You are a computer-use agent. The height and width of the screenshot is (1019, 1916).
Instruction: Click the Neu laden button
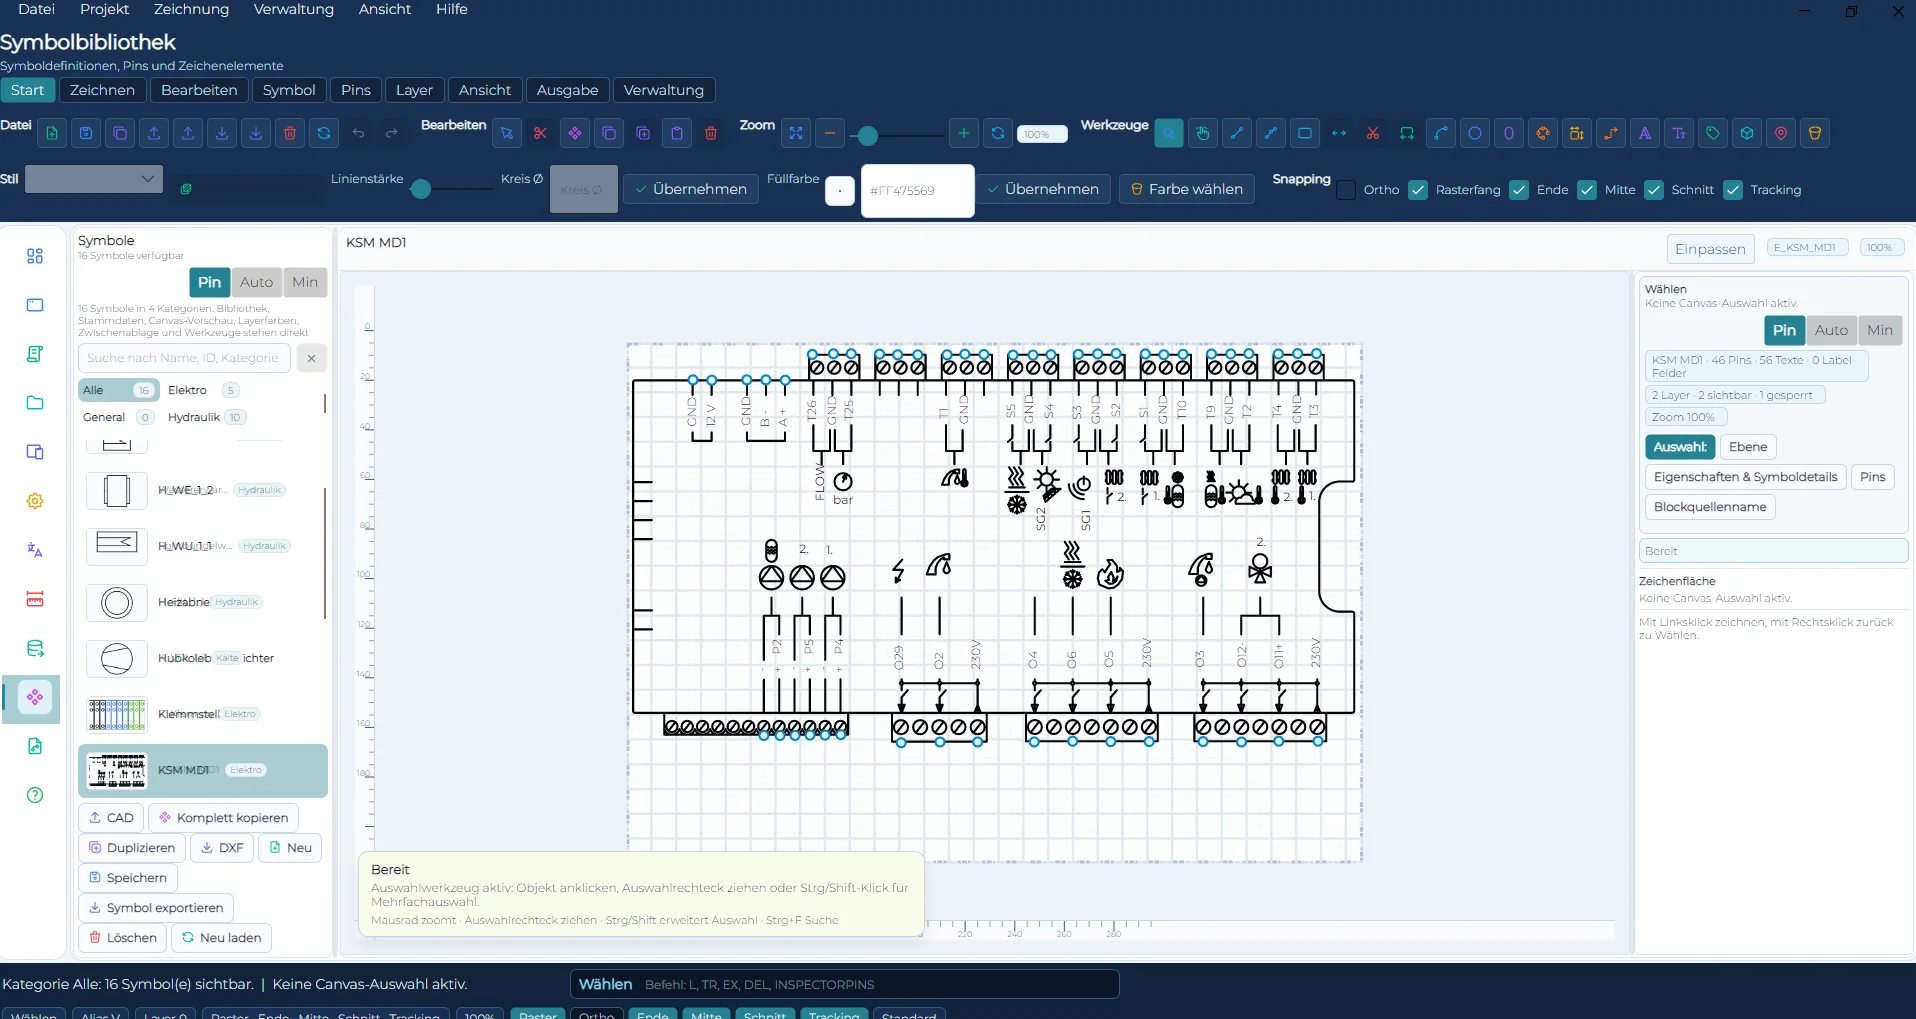tap(222, 938)
